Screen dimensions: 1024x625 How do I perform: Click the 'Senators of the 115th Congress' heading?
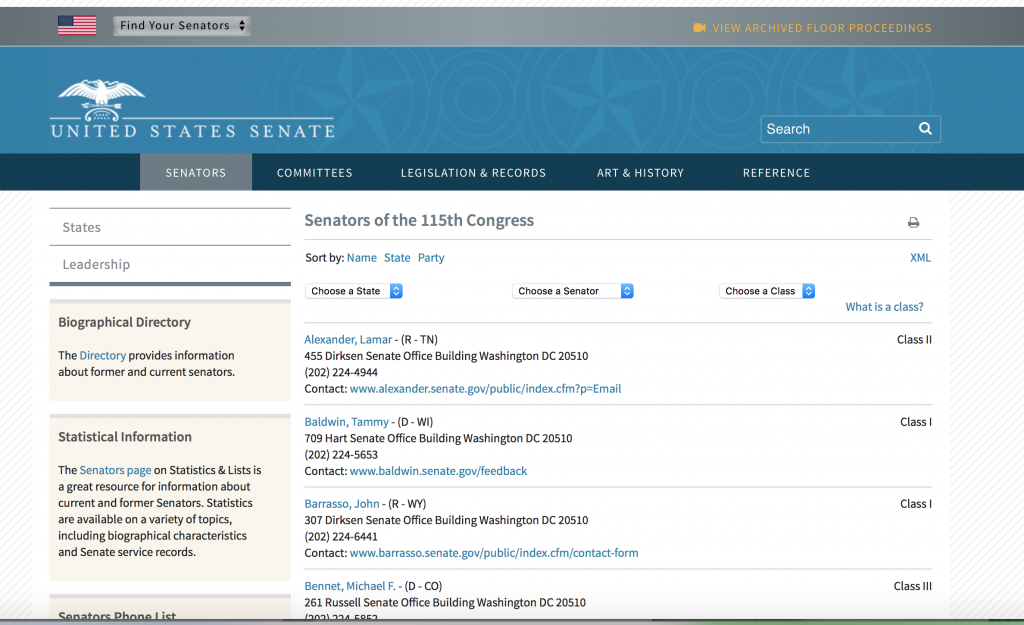pos(419,220)
